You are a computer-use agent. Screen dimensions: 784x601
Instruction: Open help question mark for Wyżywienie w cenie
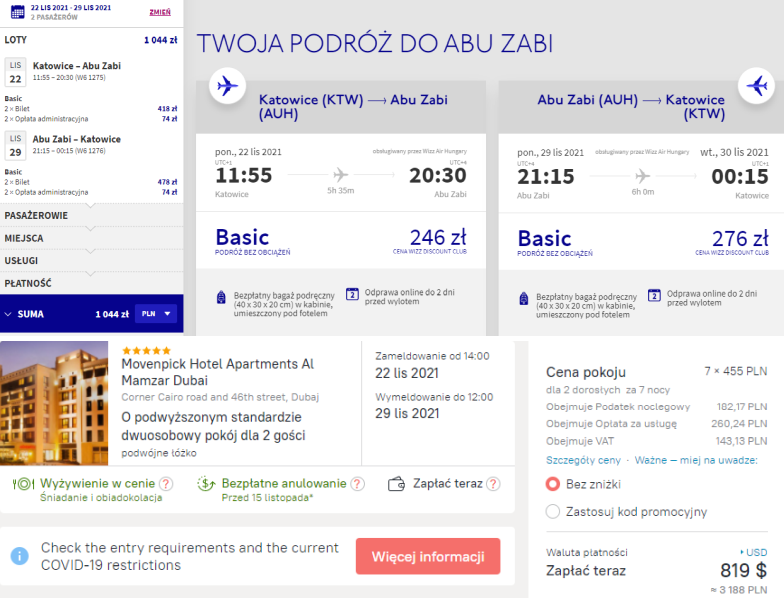166,484
